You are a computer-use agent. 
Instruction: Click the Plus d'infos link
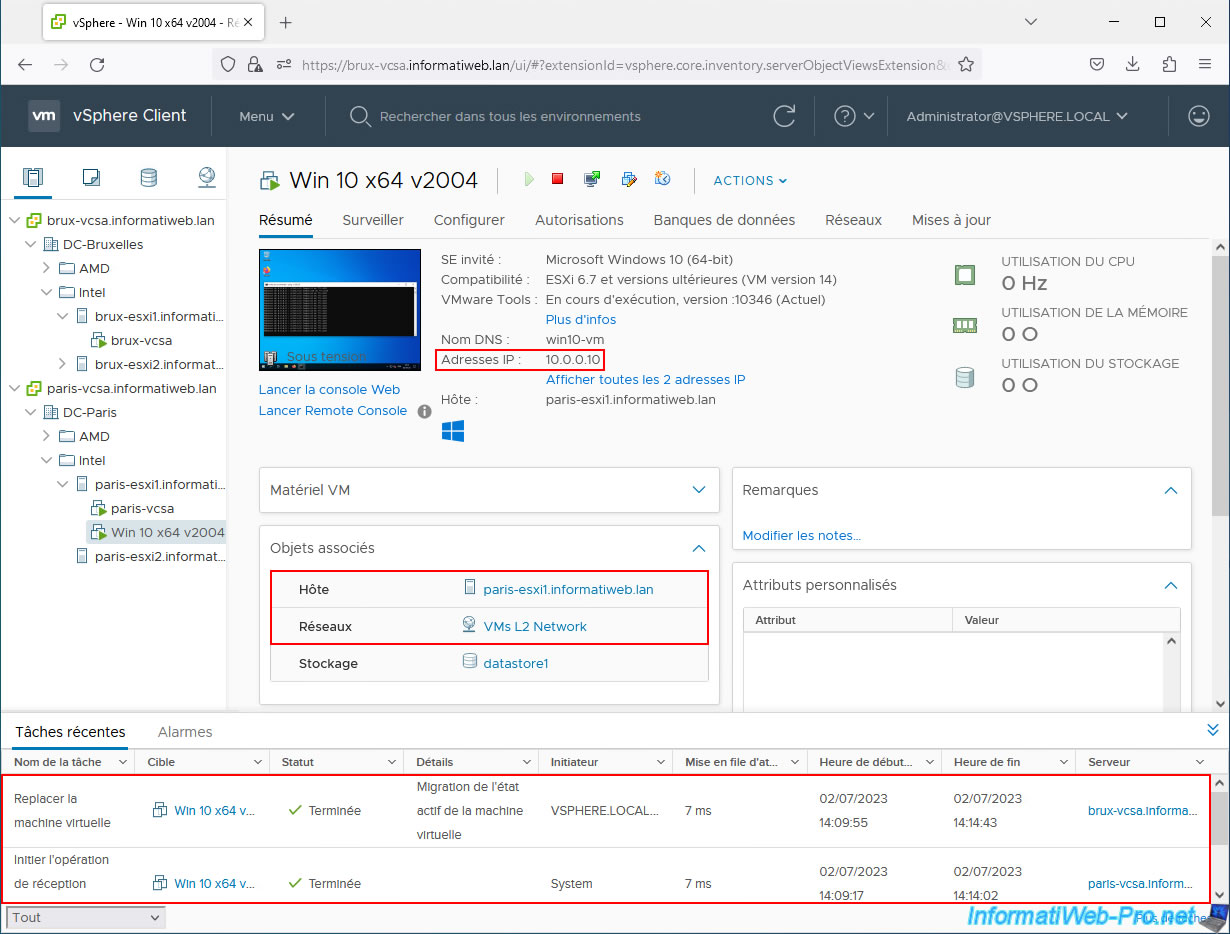581,320
